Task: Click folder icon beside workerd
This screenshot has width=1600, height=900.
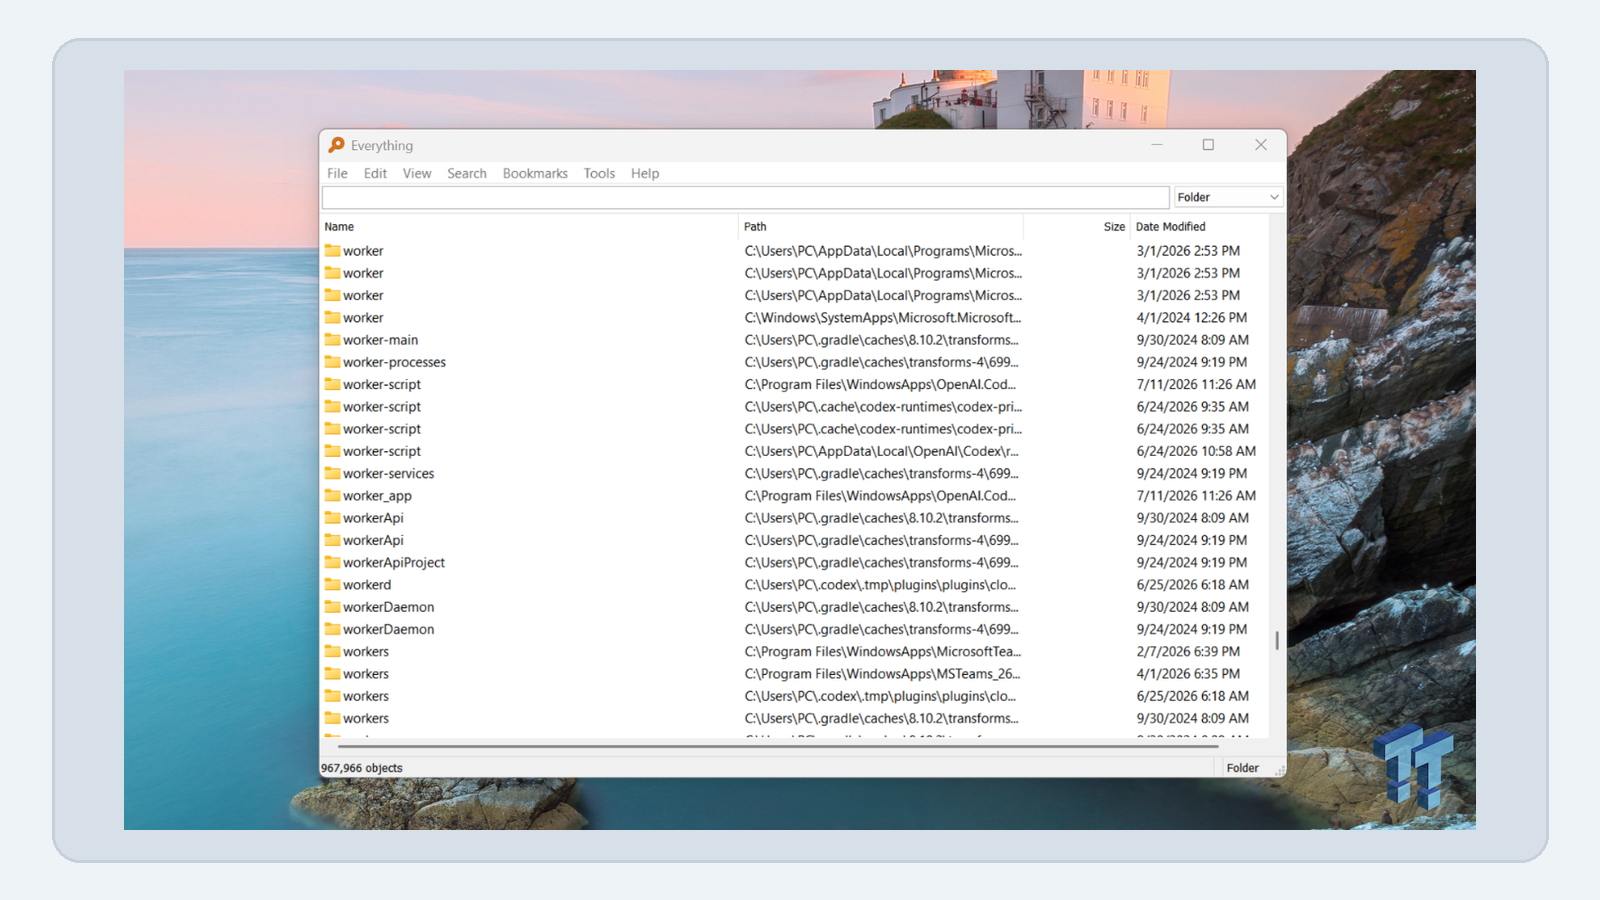Action: [x=333, y=584]
